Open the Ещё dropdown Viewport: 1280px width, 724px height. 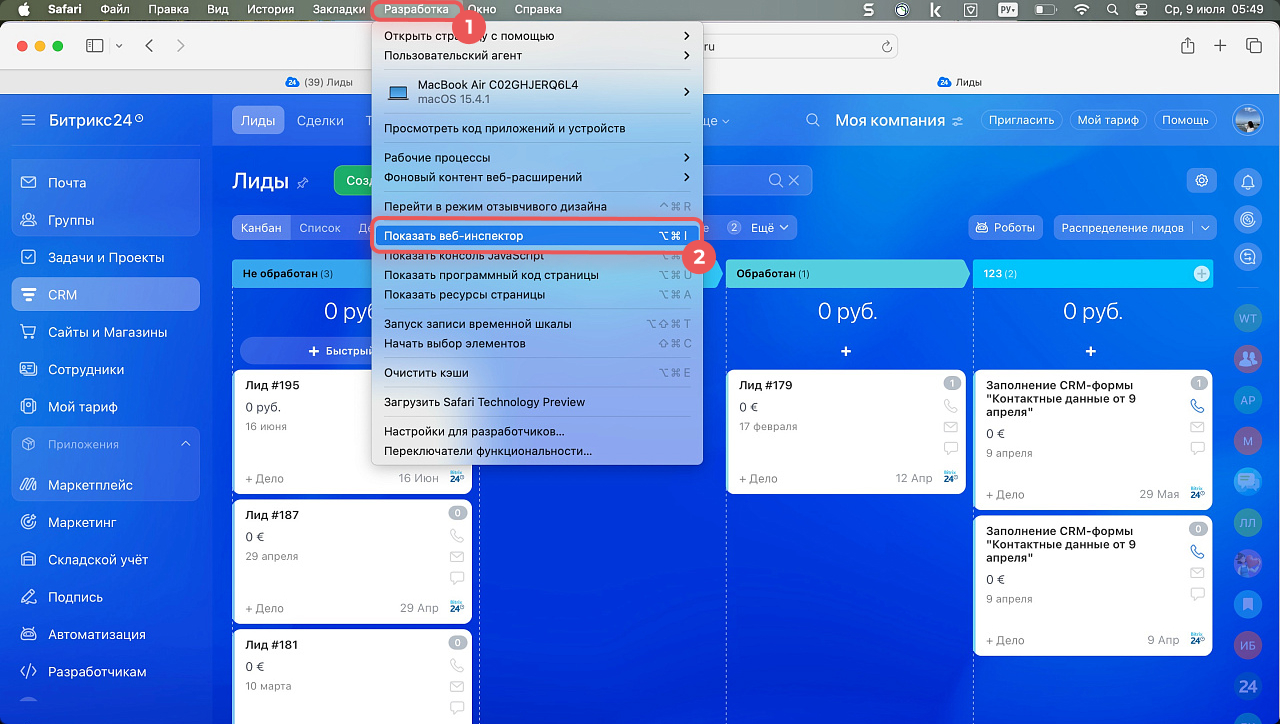pyautogui.click(x=771, y=228)
